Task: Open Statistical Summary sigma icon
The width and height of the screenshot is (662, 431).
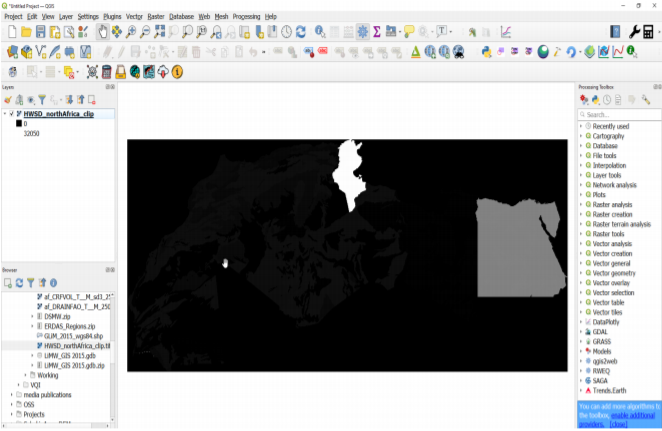Action: coord(377,32)
